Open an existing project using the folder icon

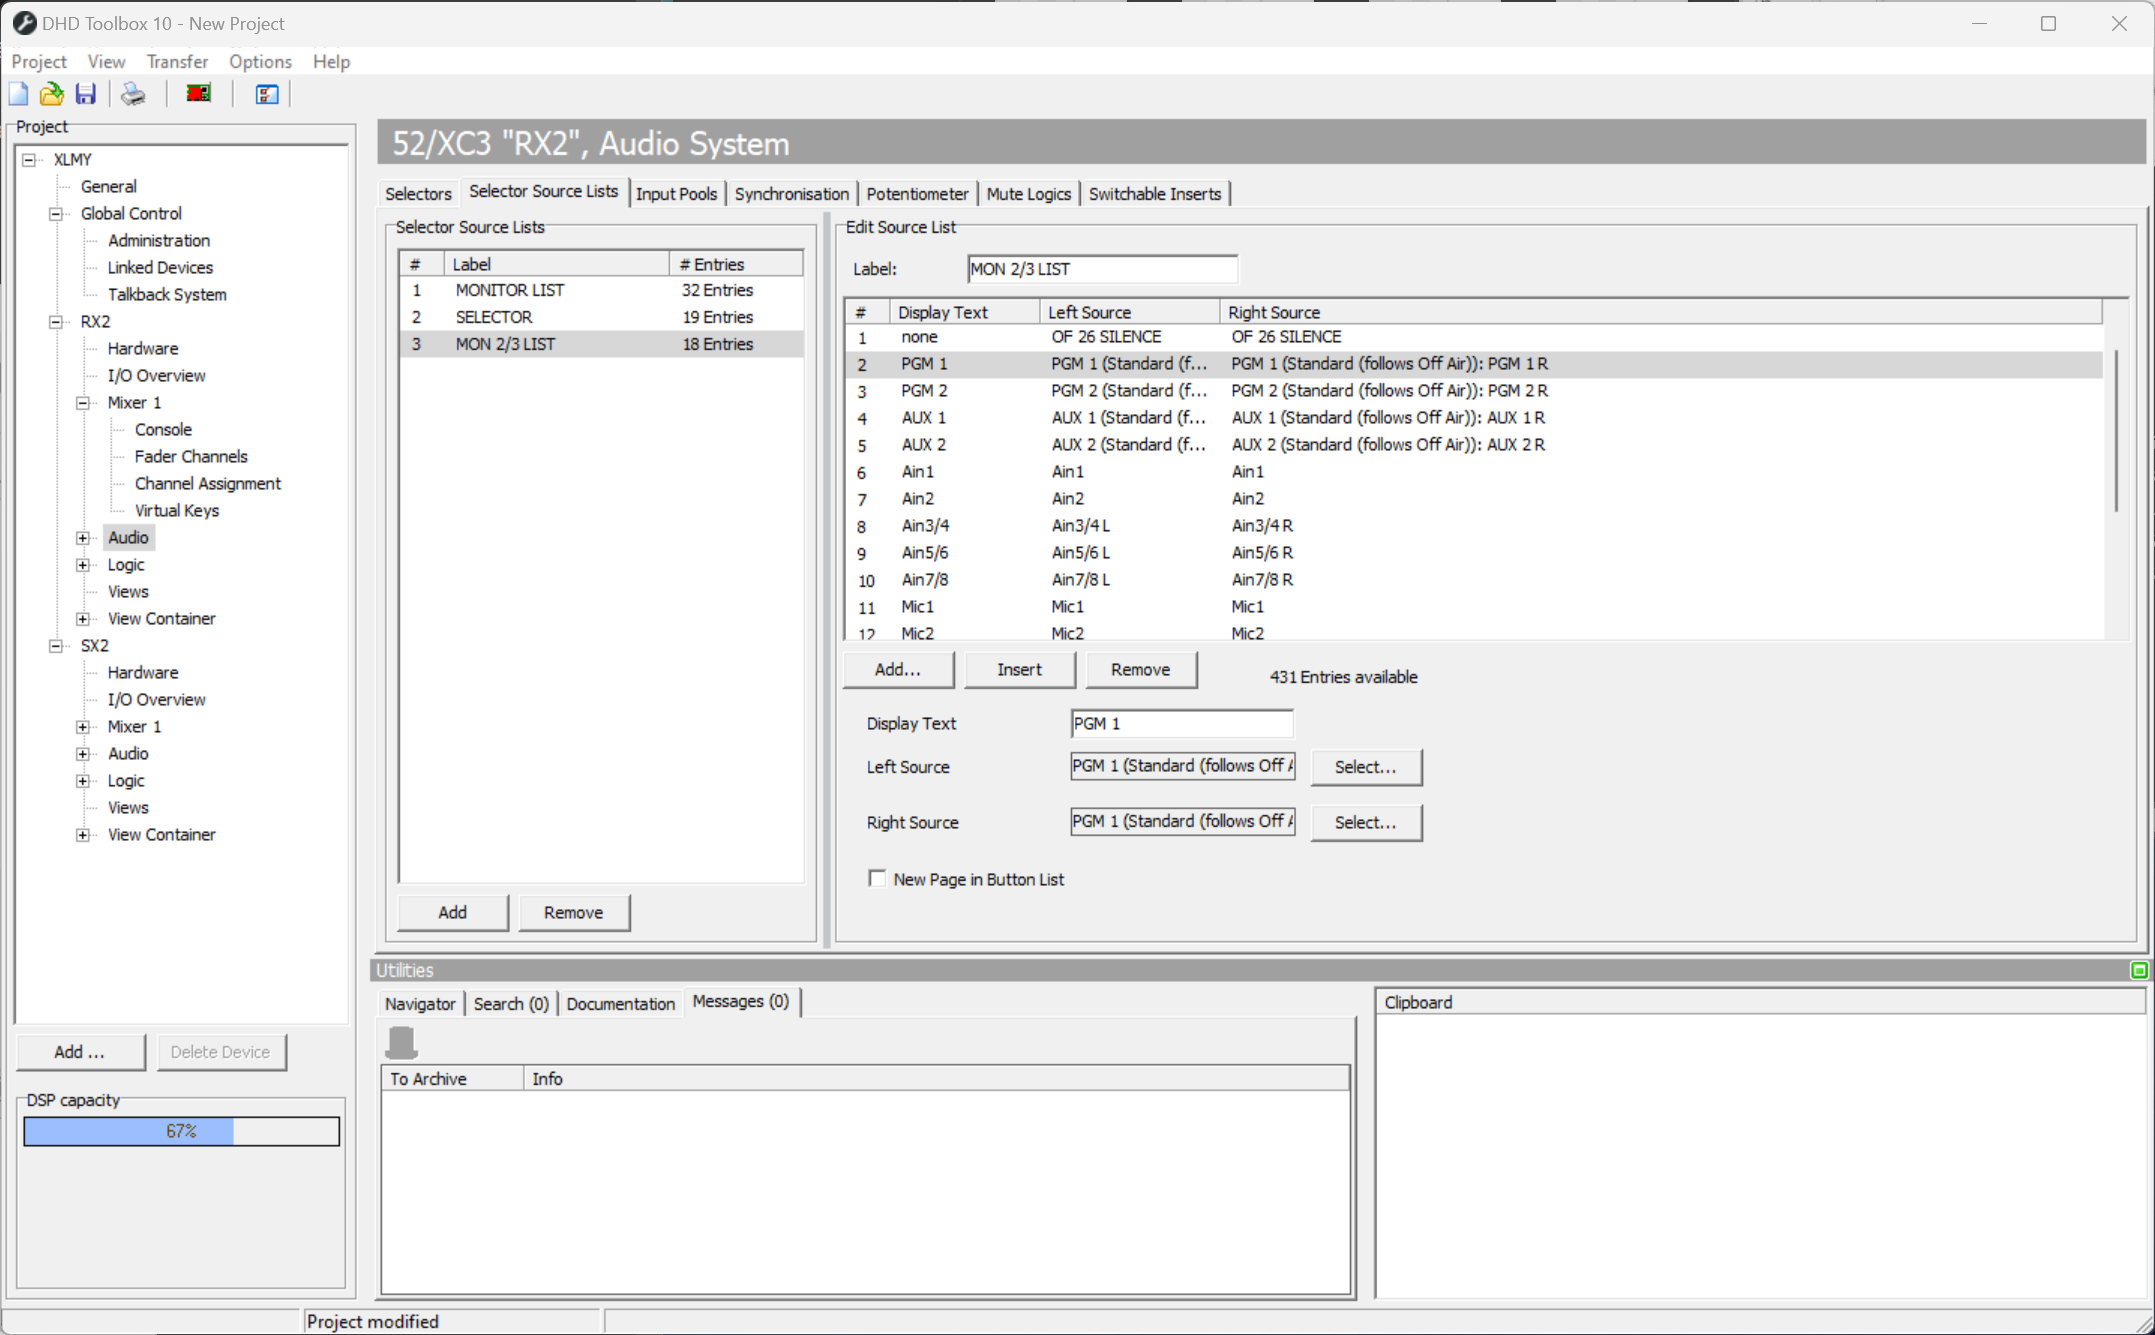51,93
